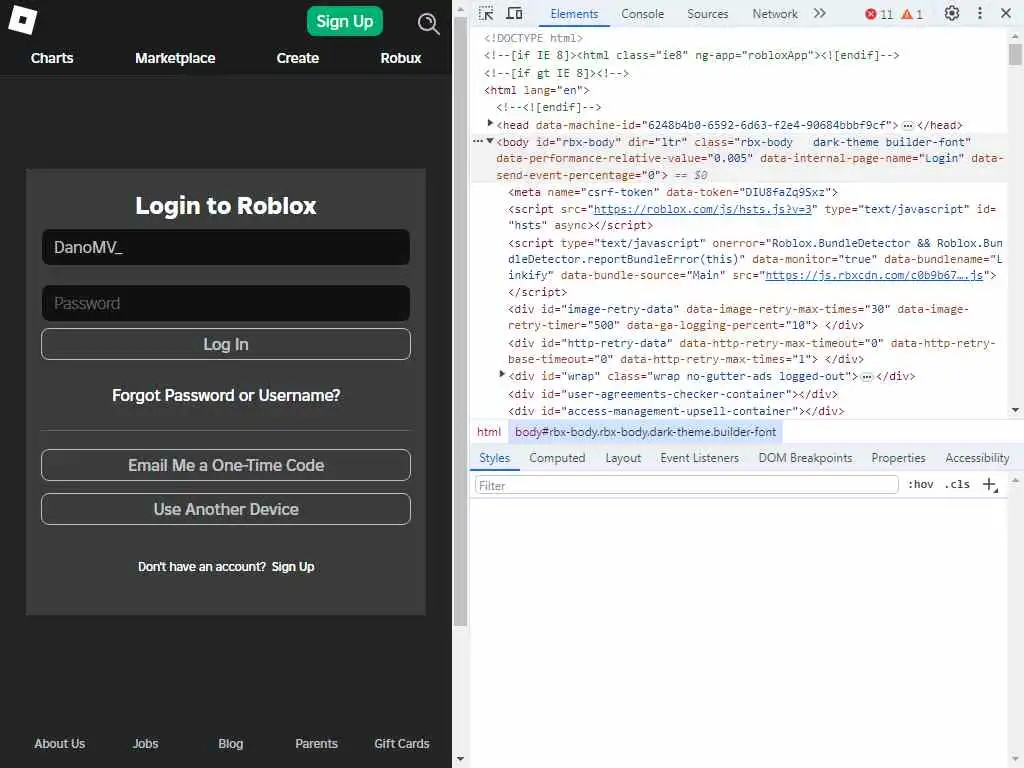This screenshot has width=1024, height=768.
Task: Click the Roblox logo icon
Action: pos(23,20)
